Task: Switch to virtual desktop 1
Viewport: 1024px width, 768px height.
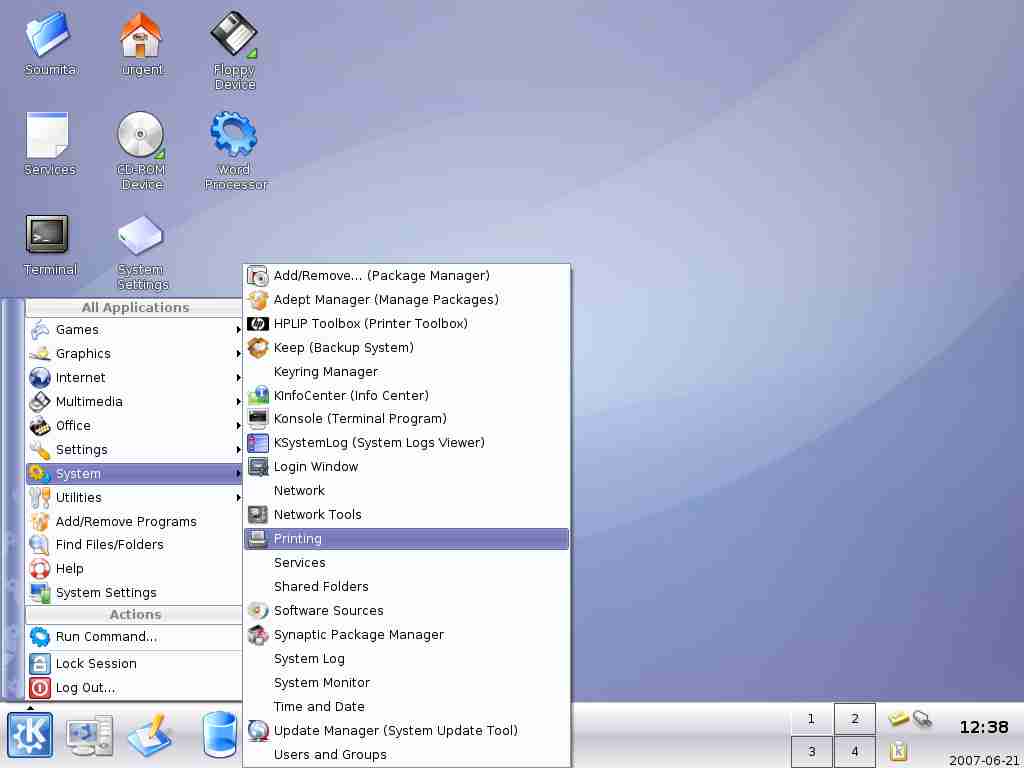Action: (x=811, y=719)
